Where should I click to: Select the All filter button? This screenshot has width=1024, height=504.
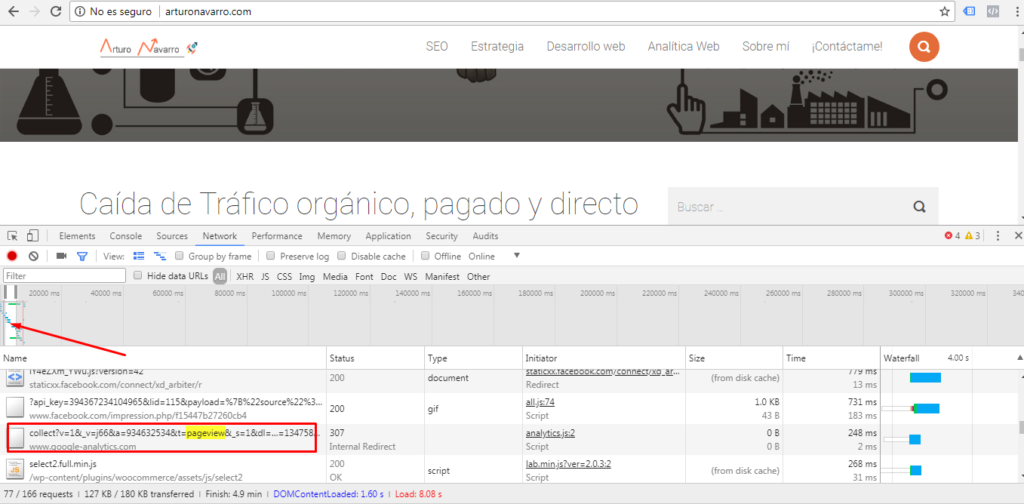point(220,276)
